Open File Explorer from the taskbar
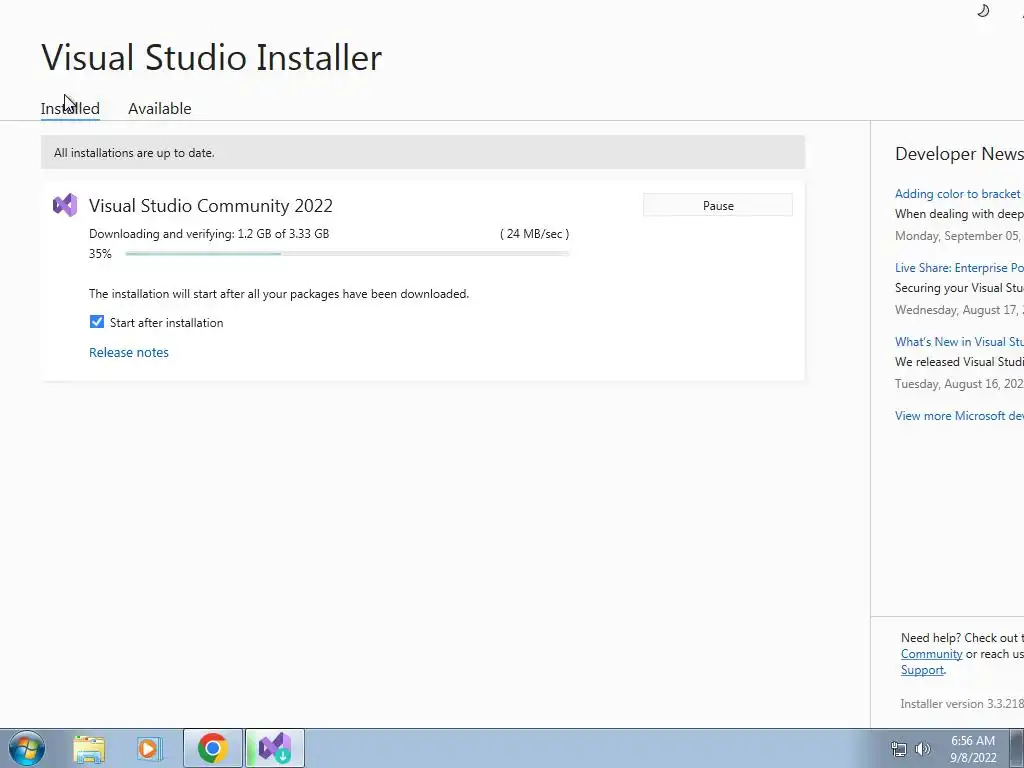Screen dimensions: 1024x768 (x=89, y=748)
